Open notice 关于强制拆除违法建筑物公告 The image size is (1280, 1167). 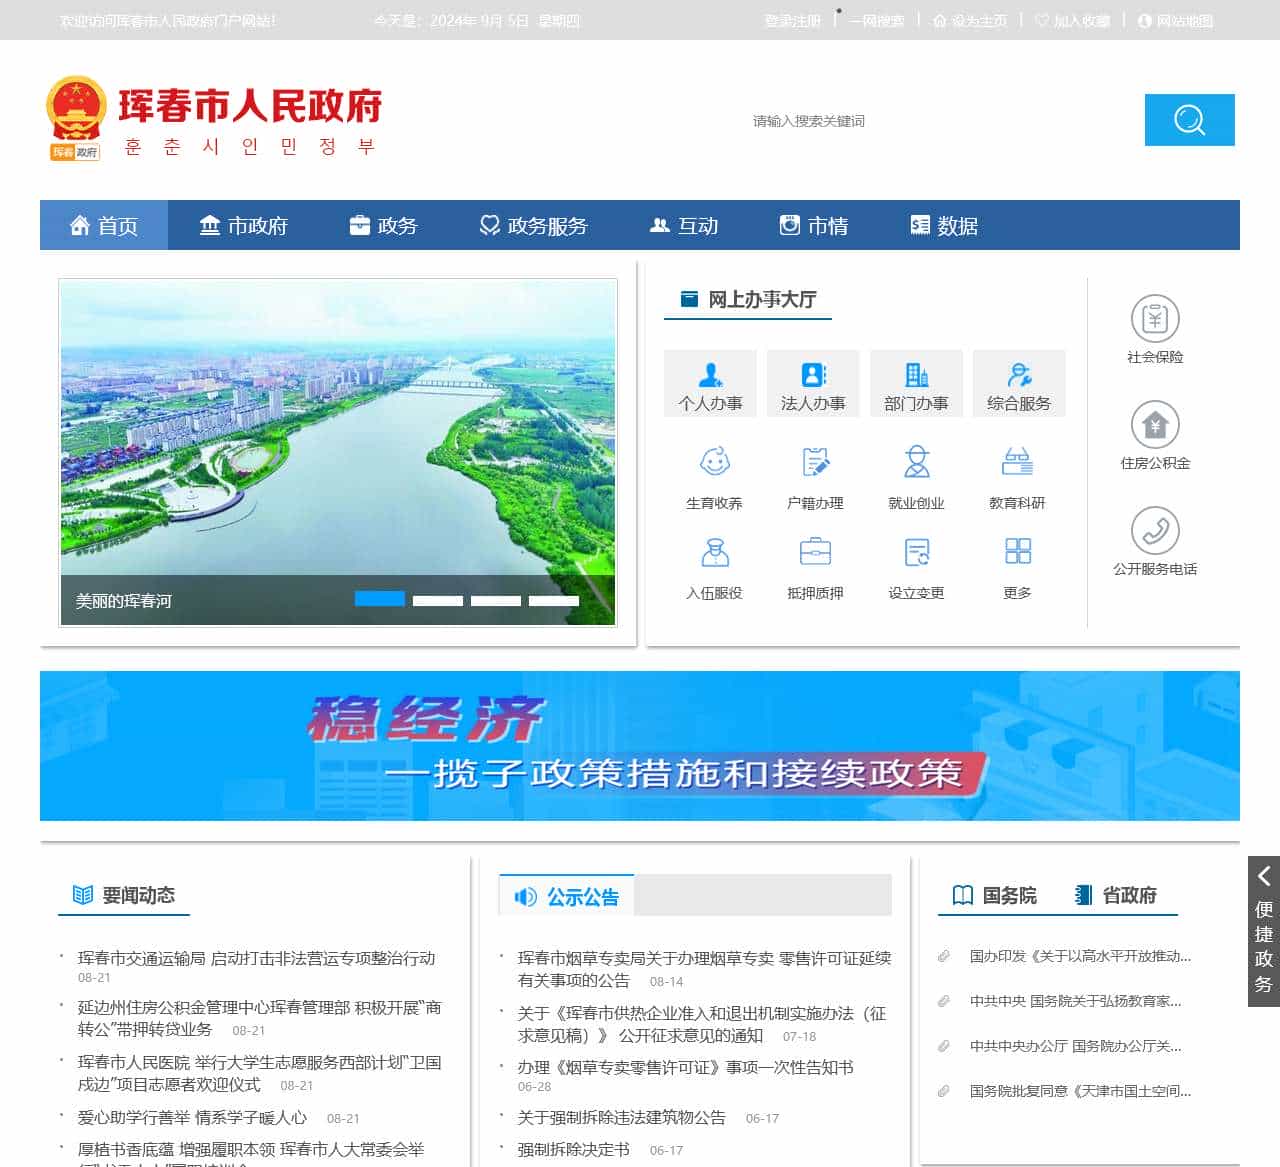click(622, 1118)
